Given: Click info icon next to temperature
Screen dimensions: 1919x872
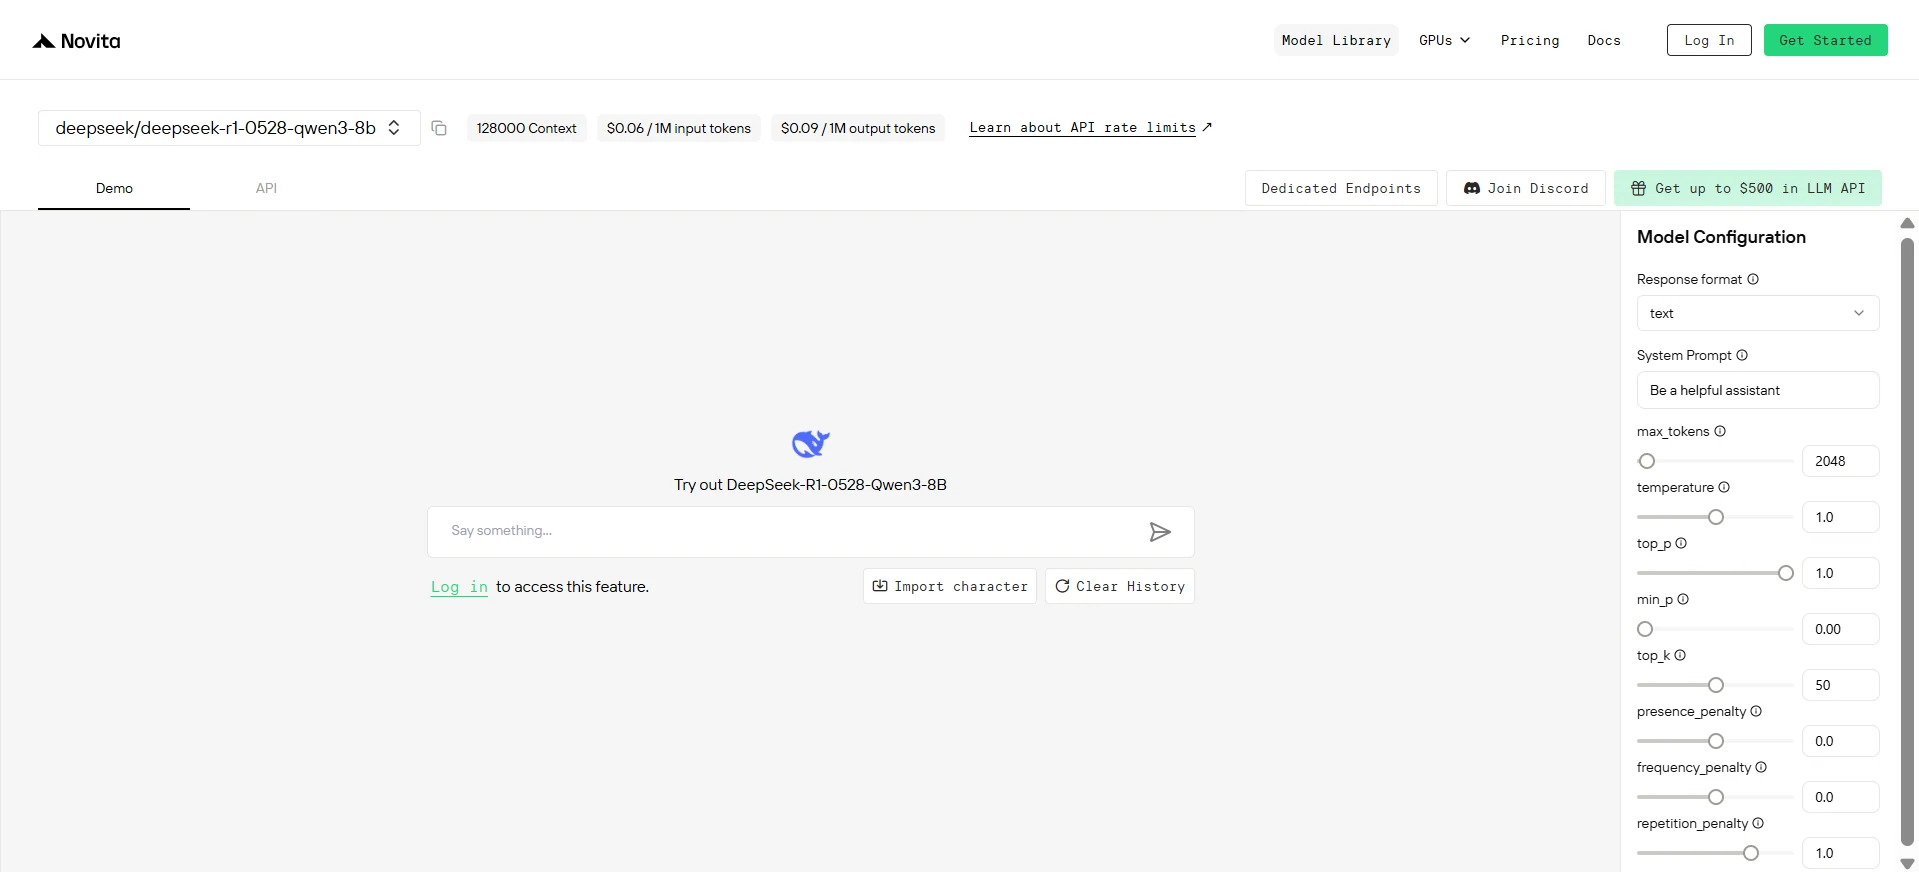Looking at the screenshot, I should click(x=1724, y=487).
